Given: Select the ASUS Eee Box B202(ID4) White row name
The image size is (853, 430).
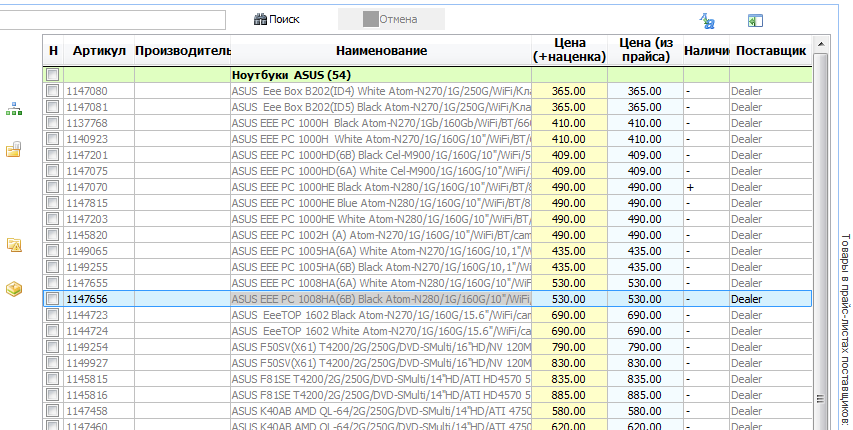Looking at the screenshot, I should (x=381, y=91).
